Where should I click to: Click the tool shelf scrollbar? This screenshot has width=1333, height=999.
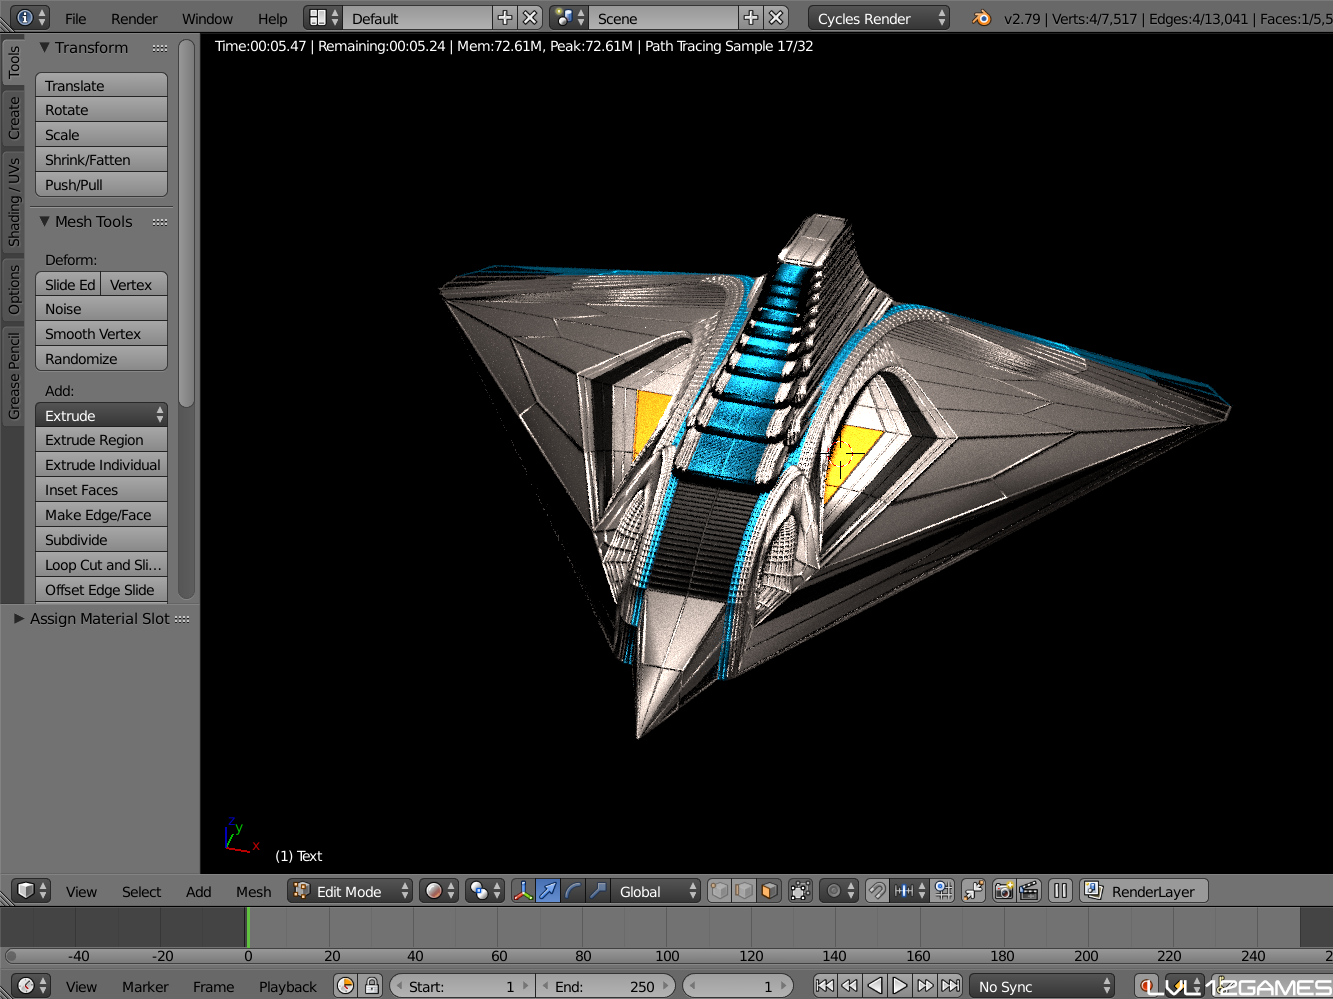pos(186,222)
